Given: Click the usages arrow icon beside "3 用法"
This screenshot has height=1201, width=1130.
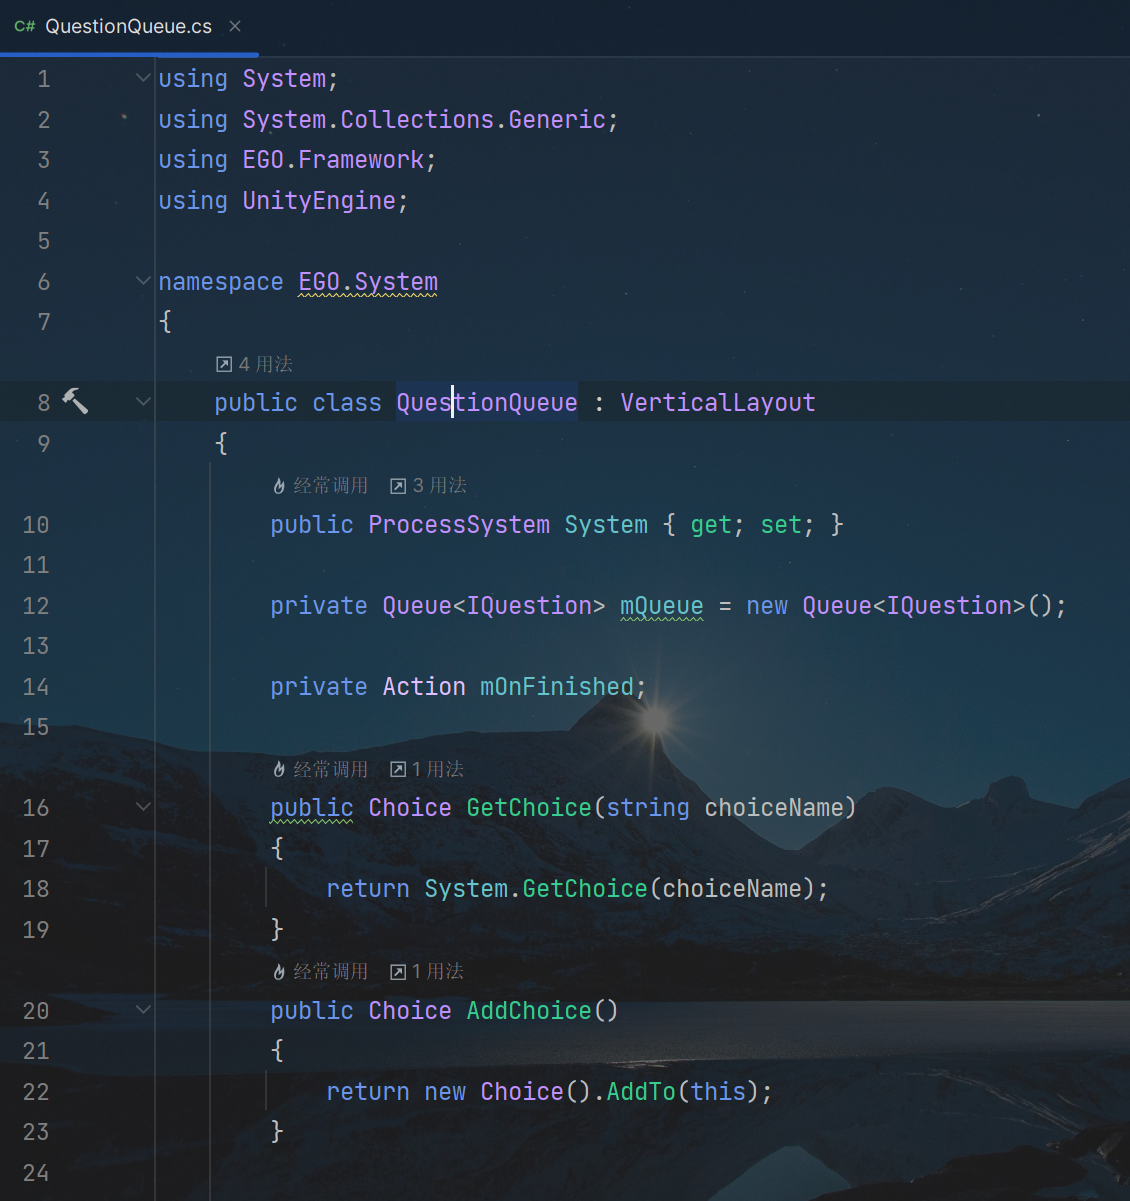Looking at the screenshot, I should (x=398, y=486).
